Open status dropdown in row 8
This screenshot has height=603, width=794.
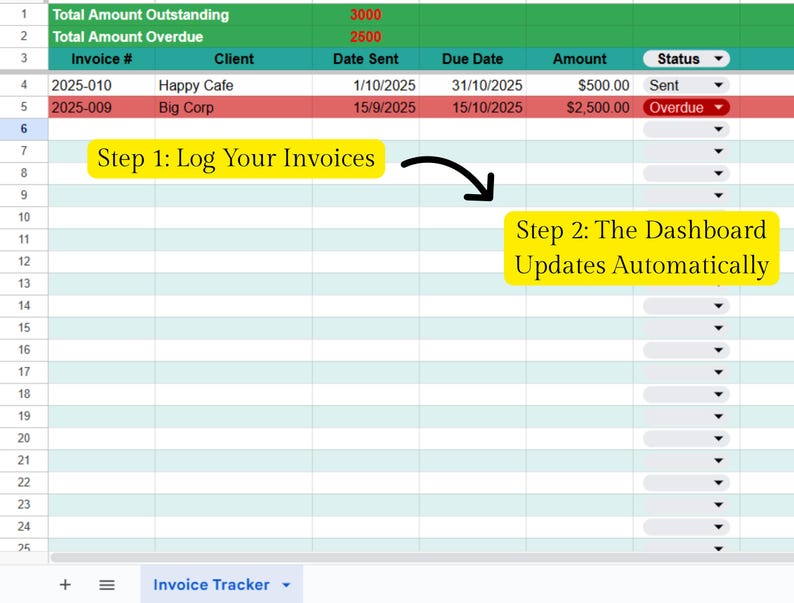click(x=686, y=173)
